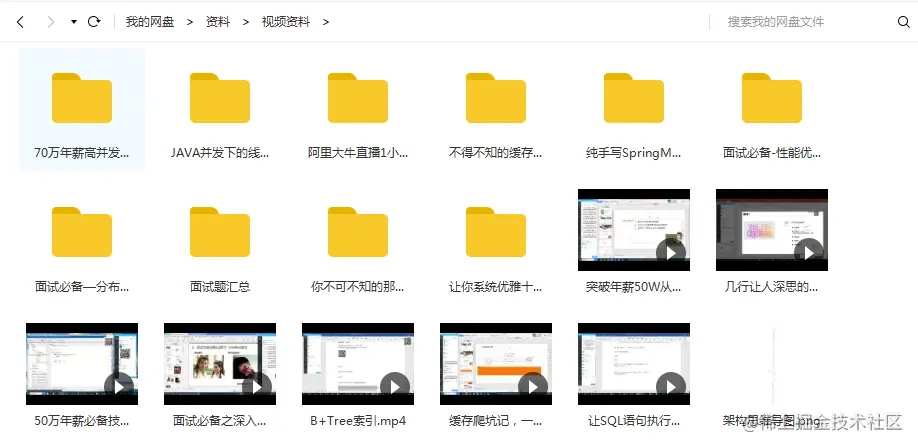Select the 面试必备—分布 folder icon
Screen dimensions: 918x448
click(82, 232)
